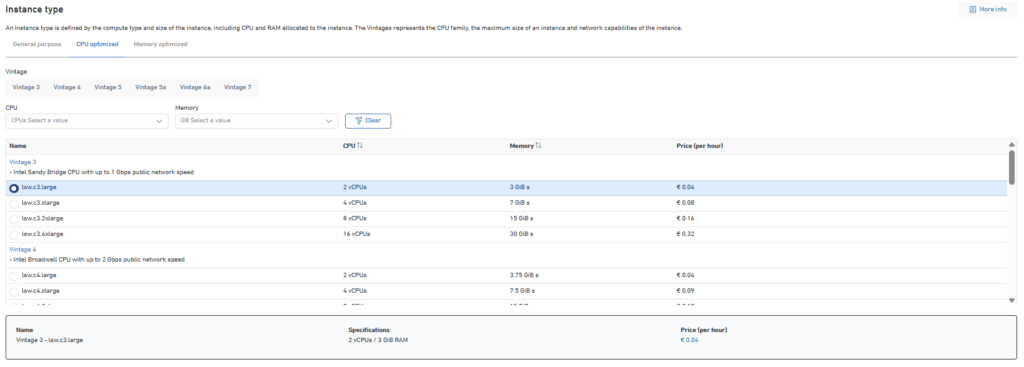1024x367 pixels.
Task: Click the Memory column sort arrows icon
Action: pos(538,146)
